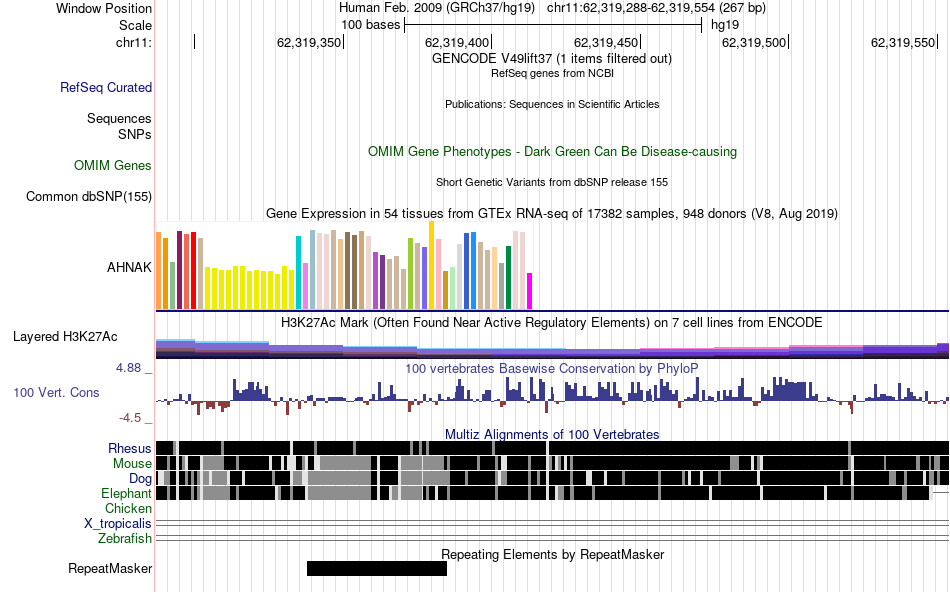Click the layered H3K27Ac signal graph

tap(553, 349)
